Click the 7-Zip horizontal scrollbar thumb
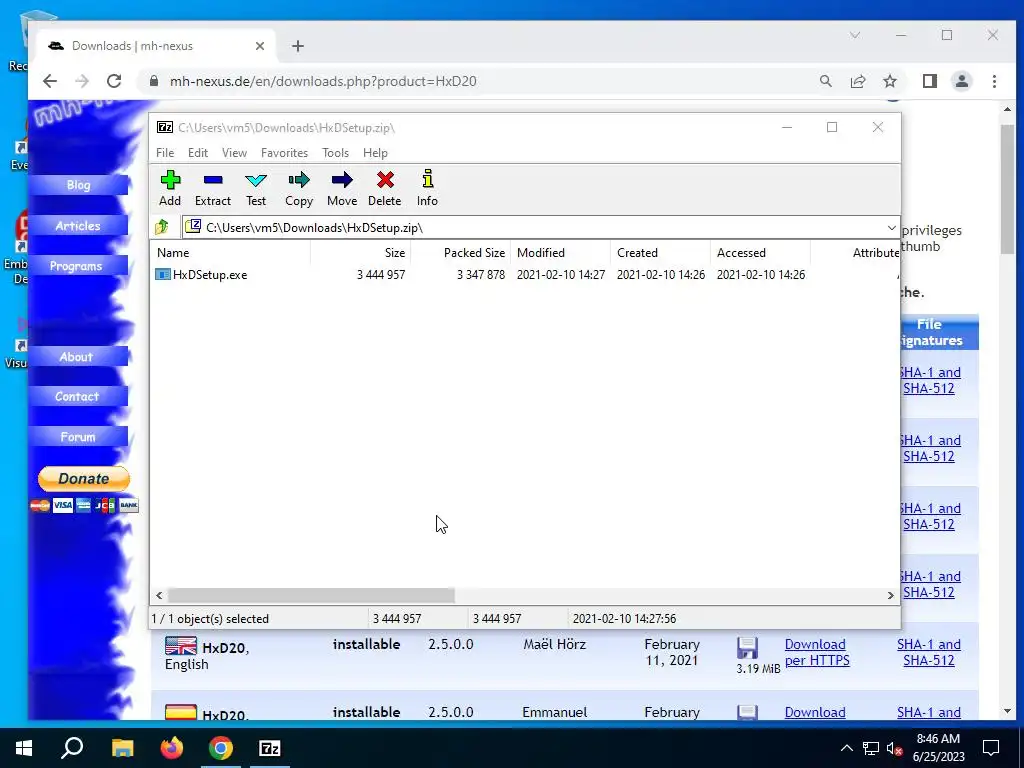This screenshot has width=1024, height=768. pos(311,596)
